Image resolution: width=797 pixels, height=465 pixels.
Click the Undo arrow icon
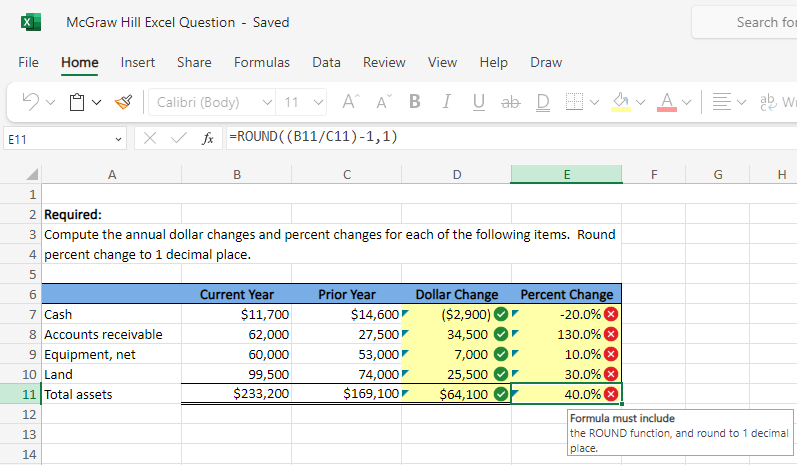click(30, 102)
